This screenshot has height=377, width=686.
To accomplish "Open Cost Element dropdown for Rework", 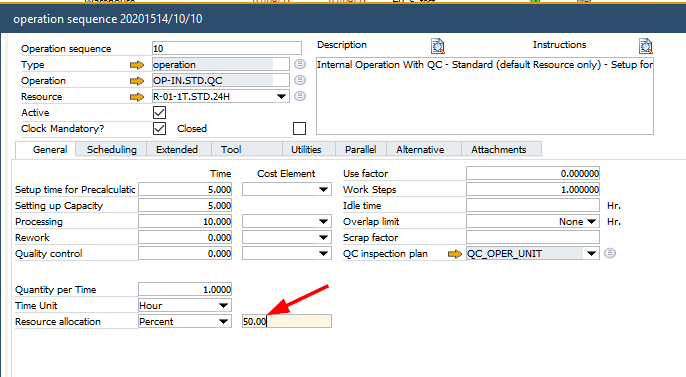I will point(323,238).
